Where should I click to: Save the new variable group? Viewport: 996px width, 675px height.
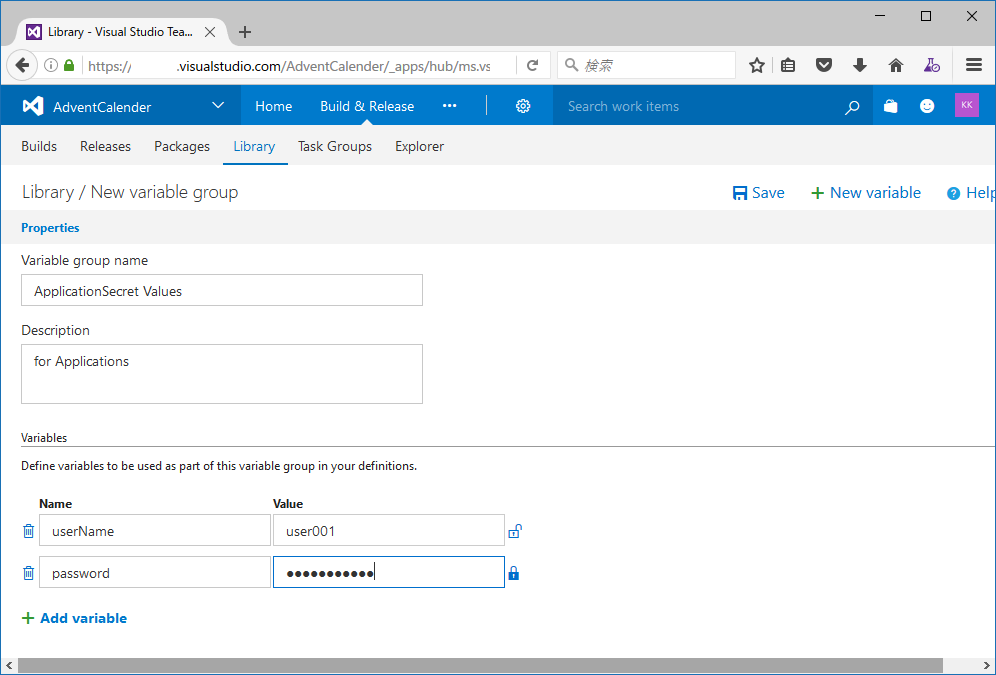[x=758, y=193]
